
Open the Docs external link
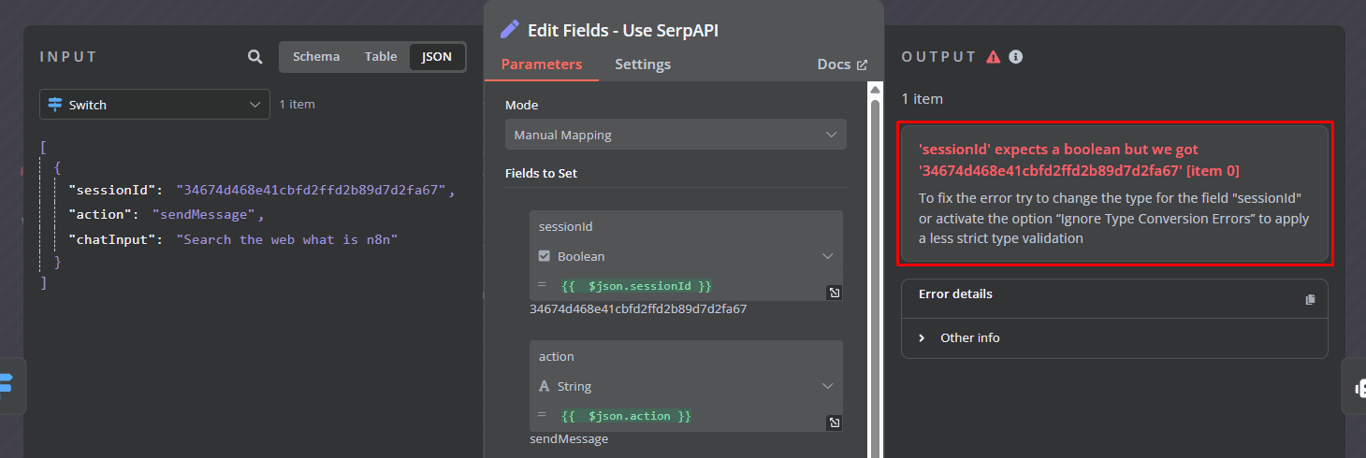coord(842,64)
